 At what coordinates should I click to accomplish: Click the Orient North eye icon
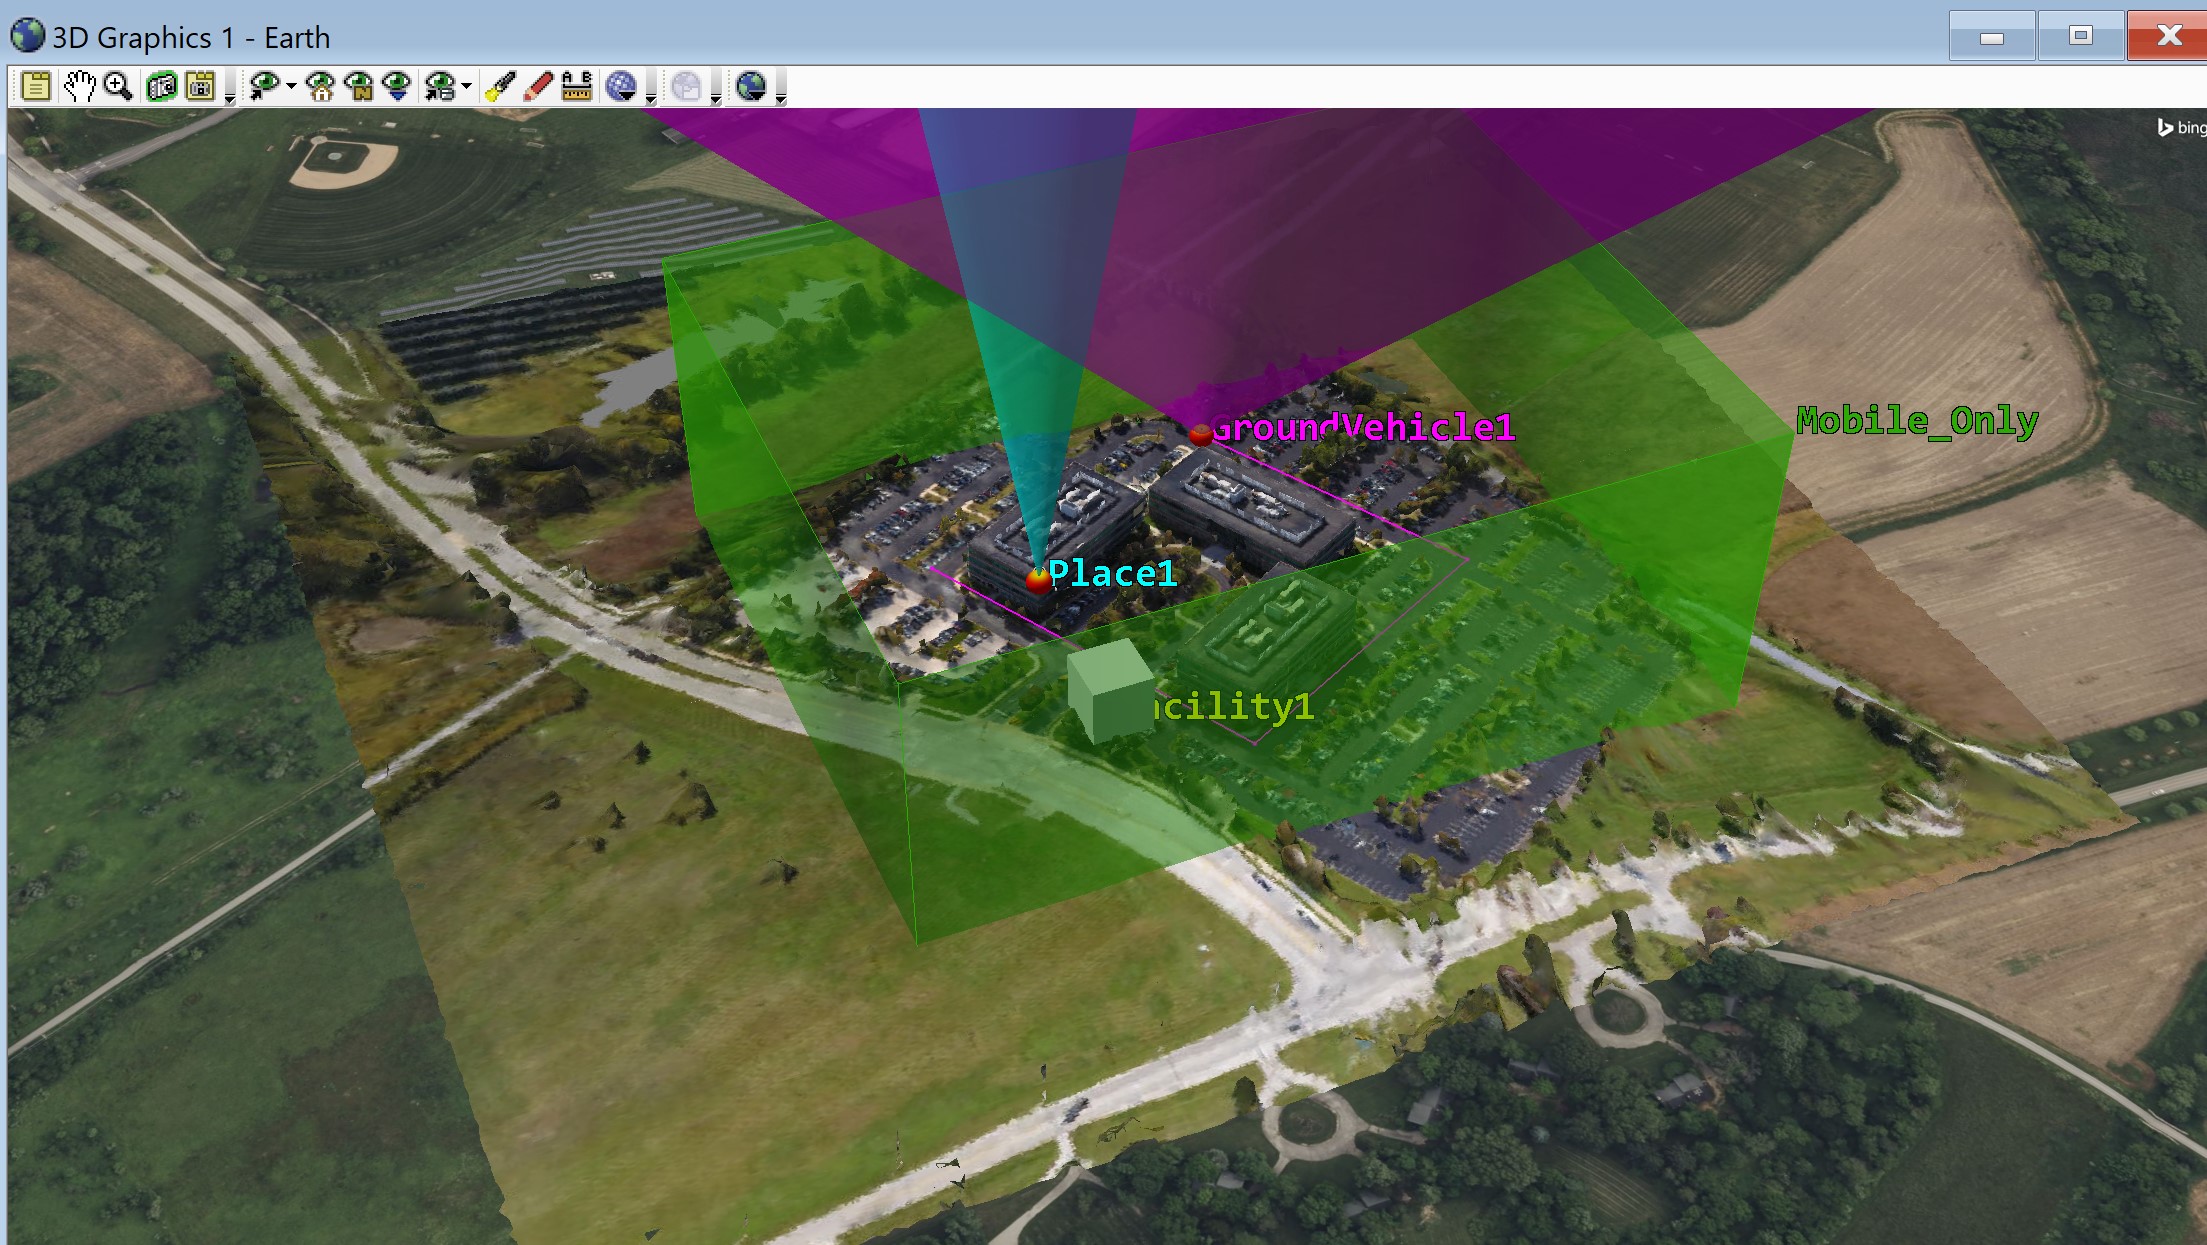(x=359, y=87)
